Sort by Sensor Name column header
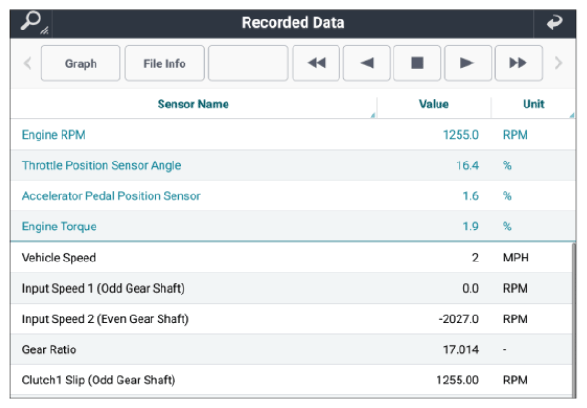Screen dimensions: 587x408 [193, 104]
